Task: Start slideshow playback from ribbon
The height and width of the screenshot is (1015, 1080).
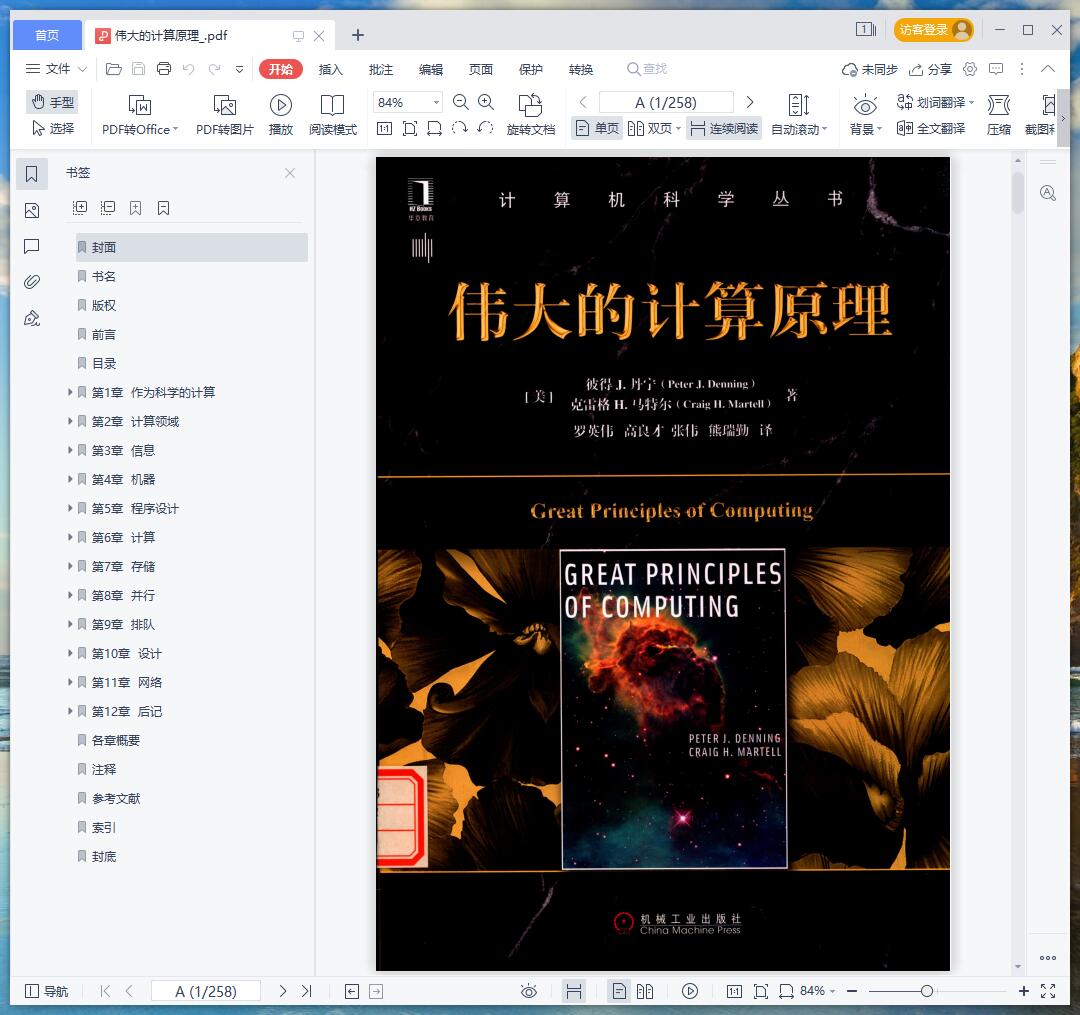Action: click(280, 114)
